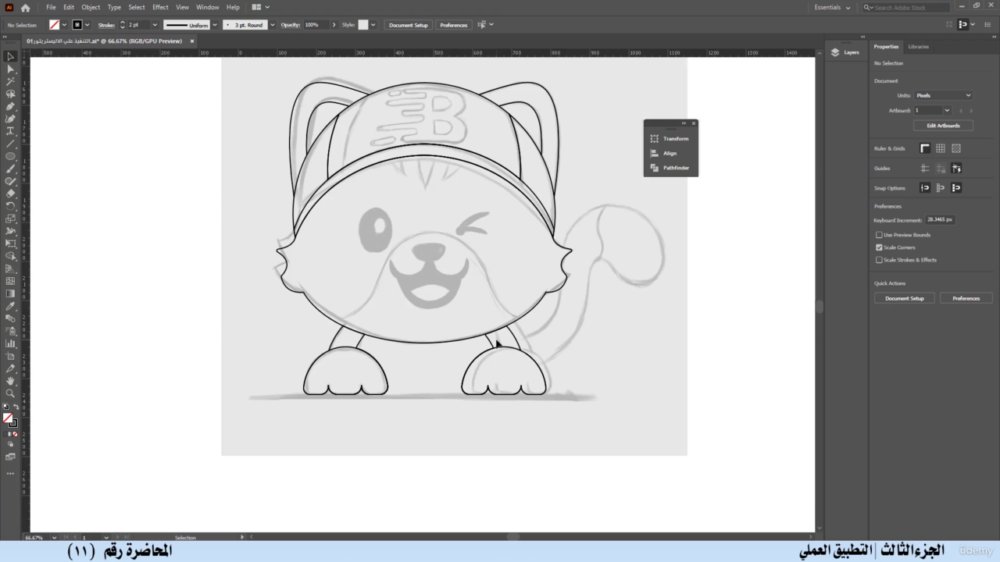
Task: Click the fill box in toolbar
Action: tap(8, 418)
